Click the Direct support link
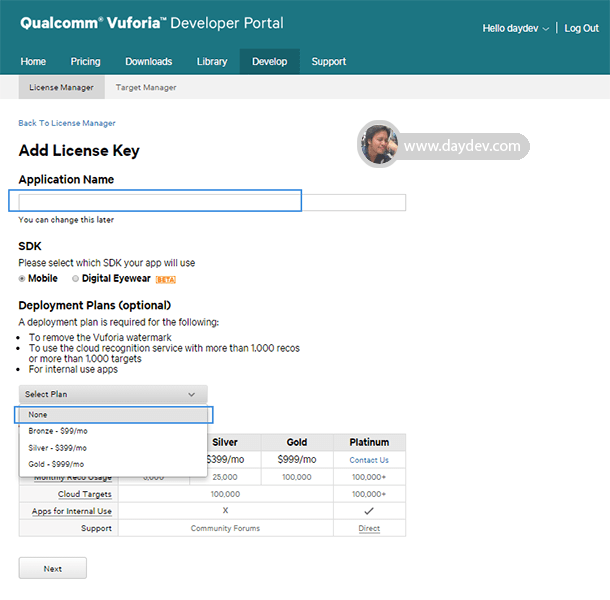The height and width of the screenshot is (600, 610). (x=369, y=528)
